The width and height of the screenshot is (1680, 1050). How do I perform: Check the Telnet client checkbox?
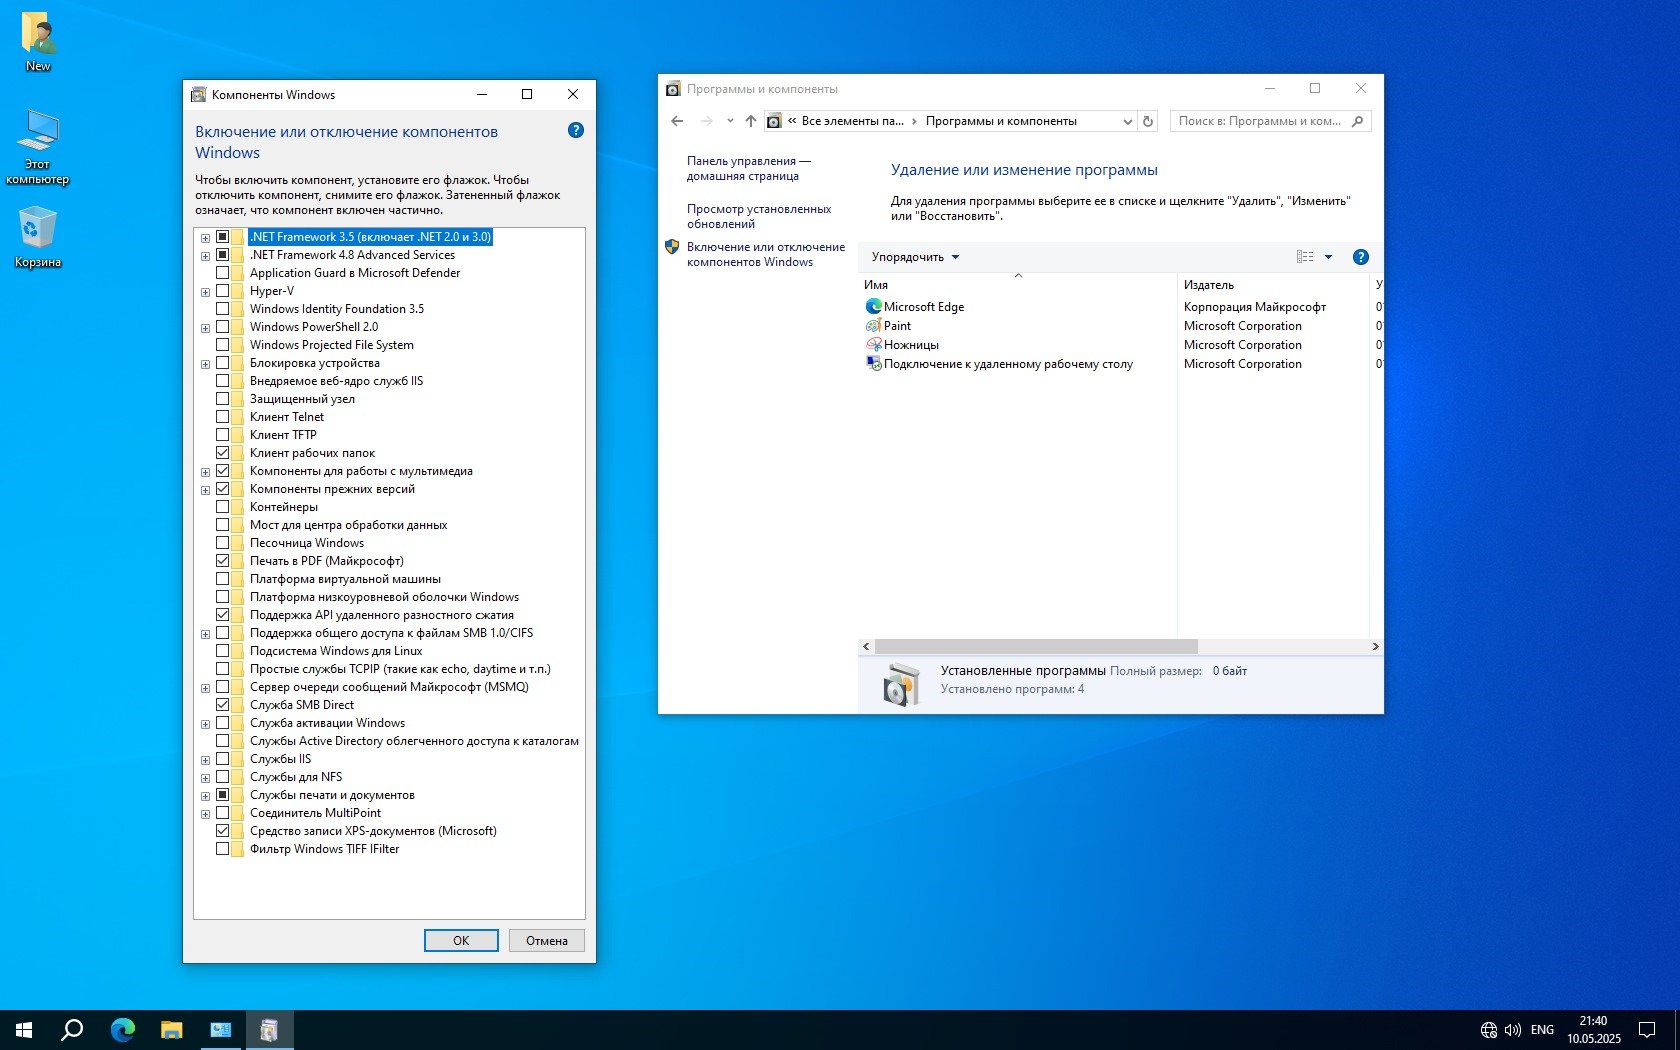222,417
